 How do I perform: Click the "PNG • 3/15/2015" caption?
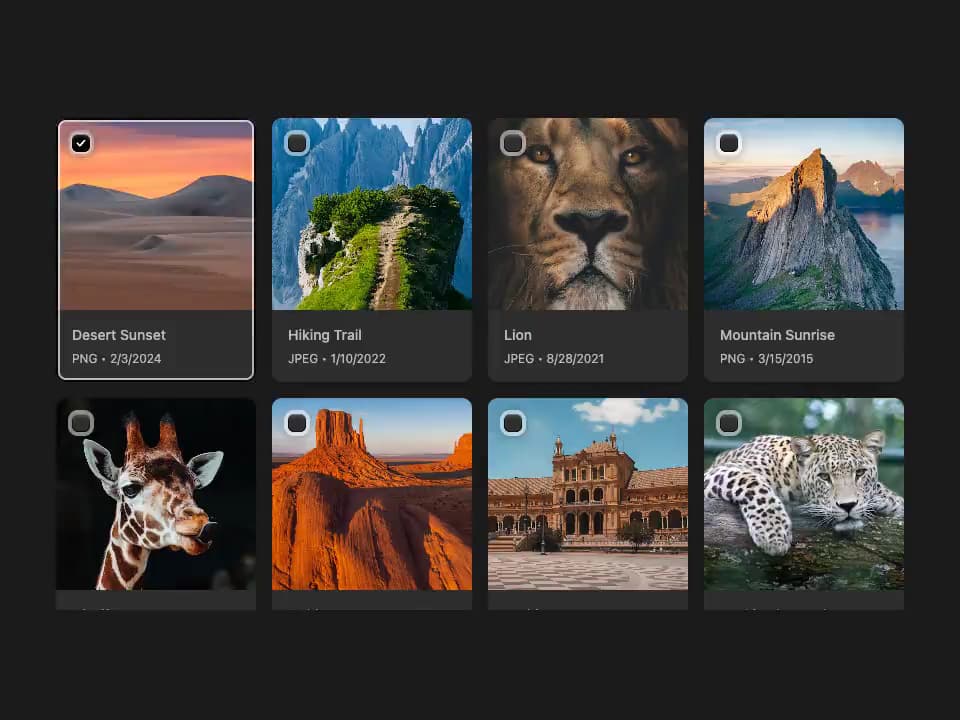pyautogui.click(x=767, y=359)
